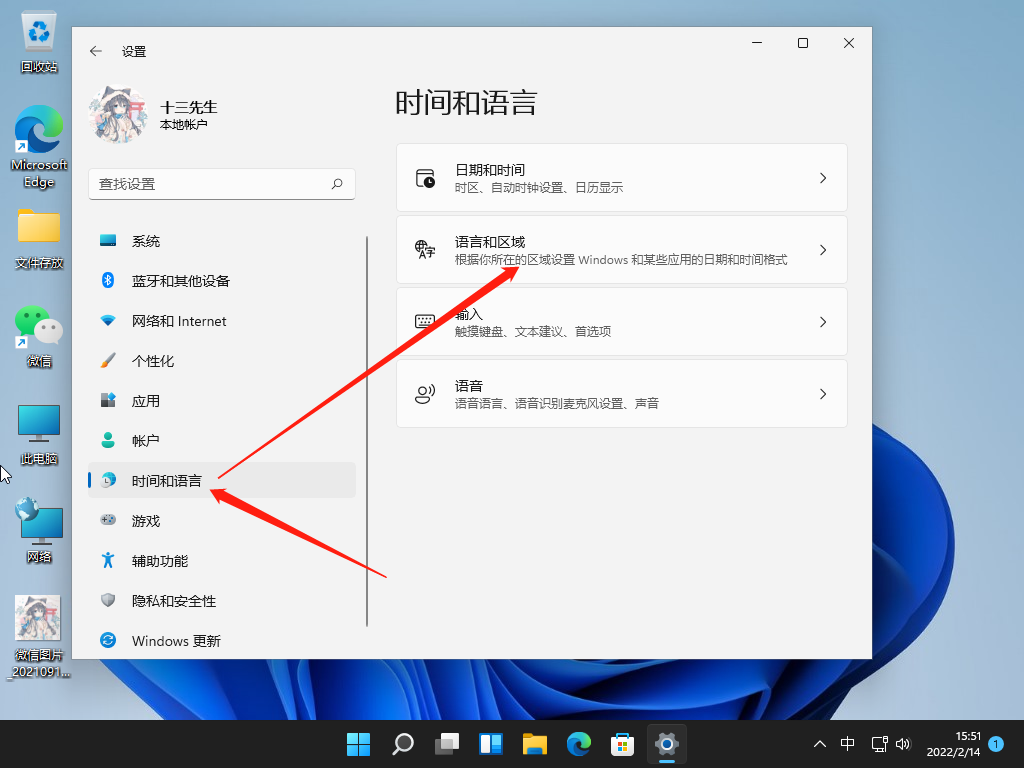Open File Explorer from the taskbar
Viewport: 1024px width, 768px height.
tap(534, 744)
